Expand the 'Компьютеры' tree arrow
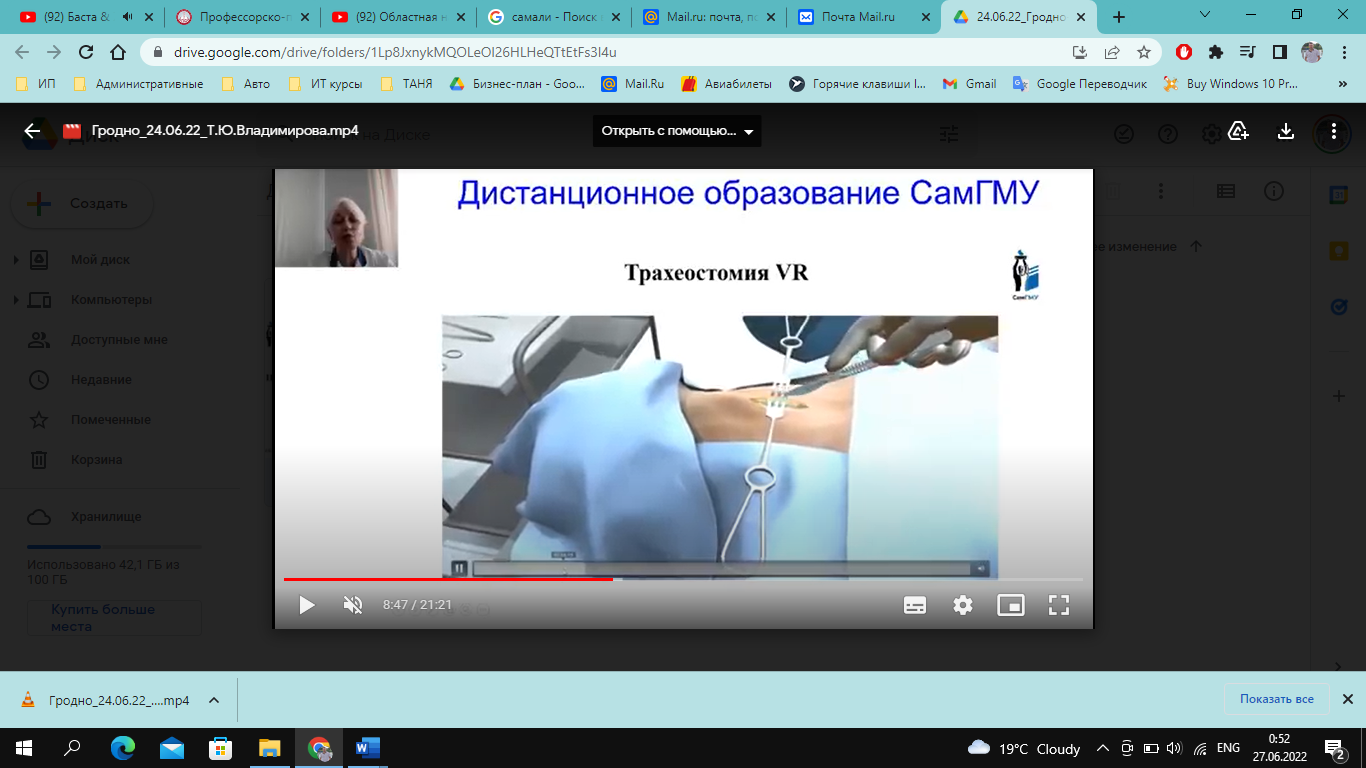1366x768 pixels. [x=15, y=300]
